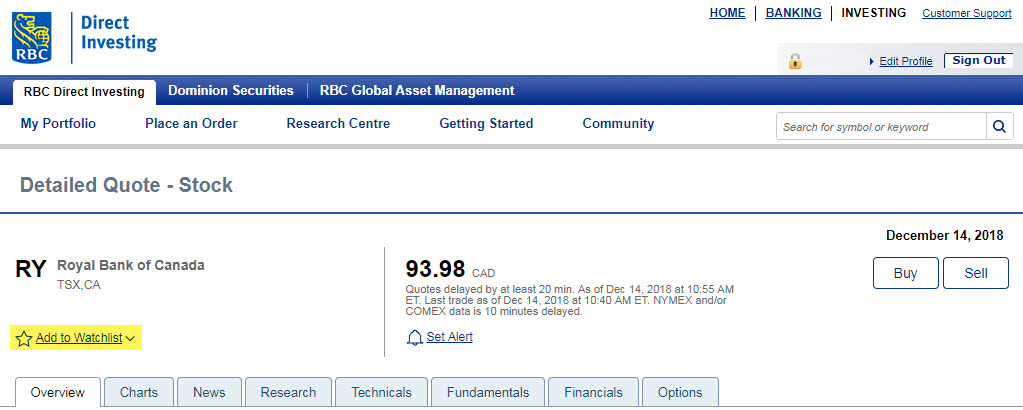1023x410 pixels.
Task: Click the Sign Out button
Action: (978, 61)
